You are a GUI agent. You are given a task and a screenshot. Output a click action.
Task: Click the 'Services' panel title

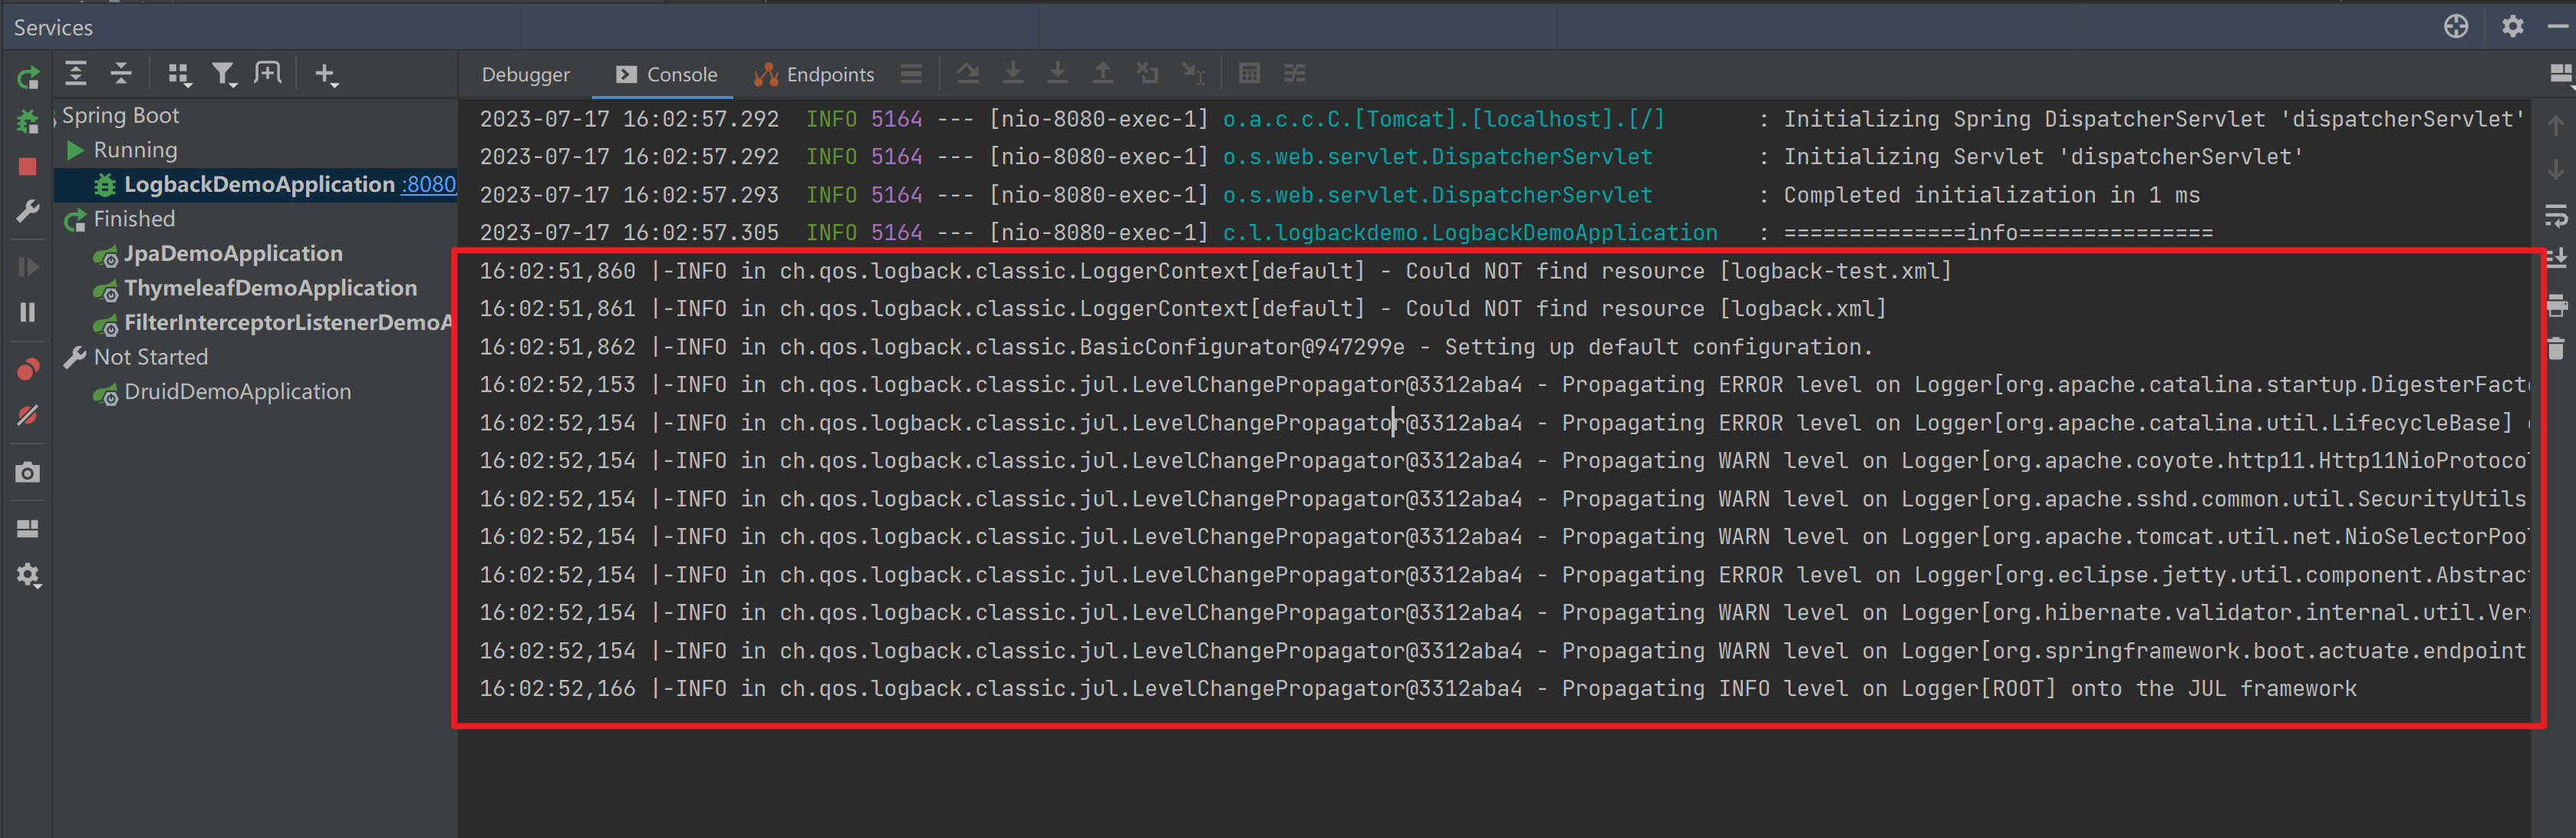pyautogui.click(x=53, y=28)
